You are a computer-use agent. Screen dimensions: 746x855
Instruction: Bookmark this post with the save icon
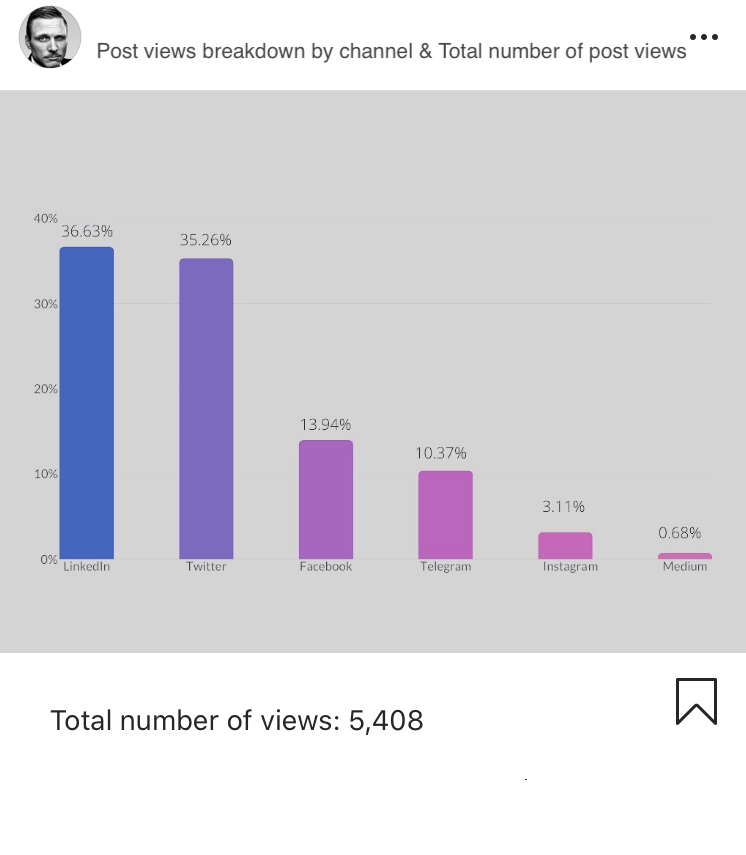pos(696,701)
